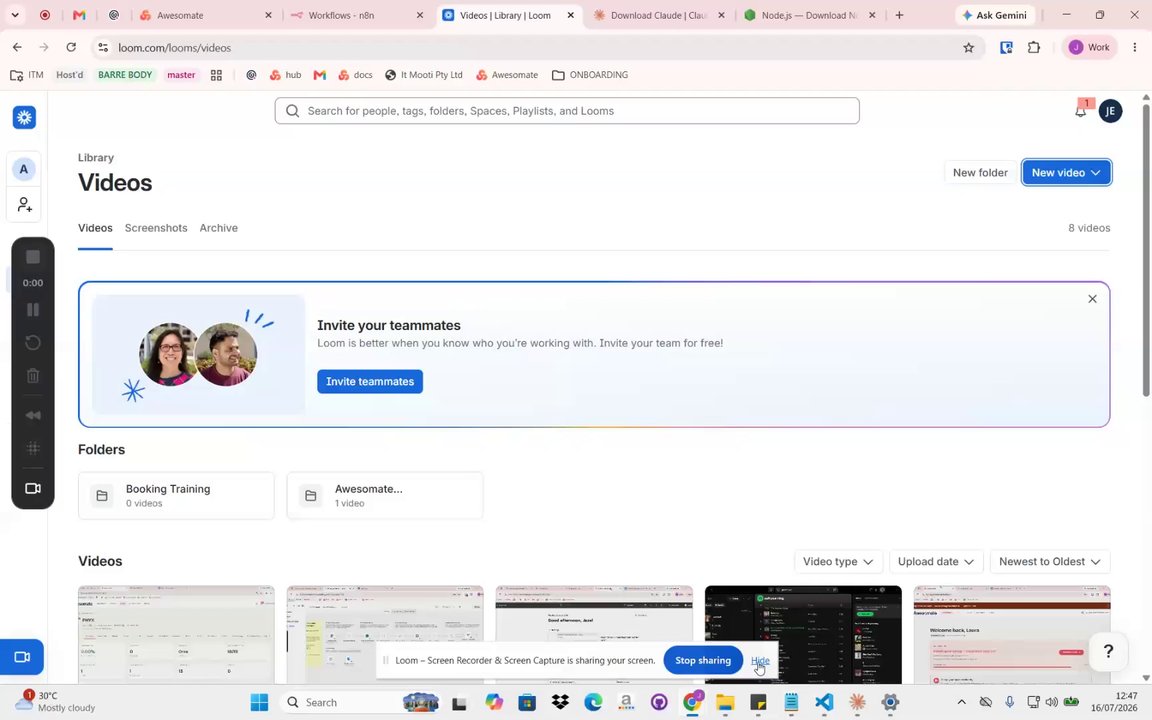
Task: Open the BARRE BODY bookmark
Action: click(x=125, y=75)
